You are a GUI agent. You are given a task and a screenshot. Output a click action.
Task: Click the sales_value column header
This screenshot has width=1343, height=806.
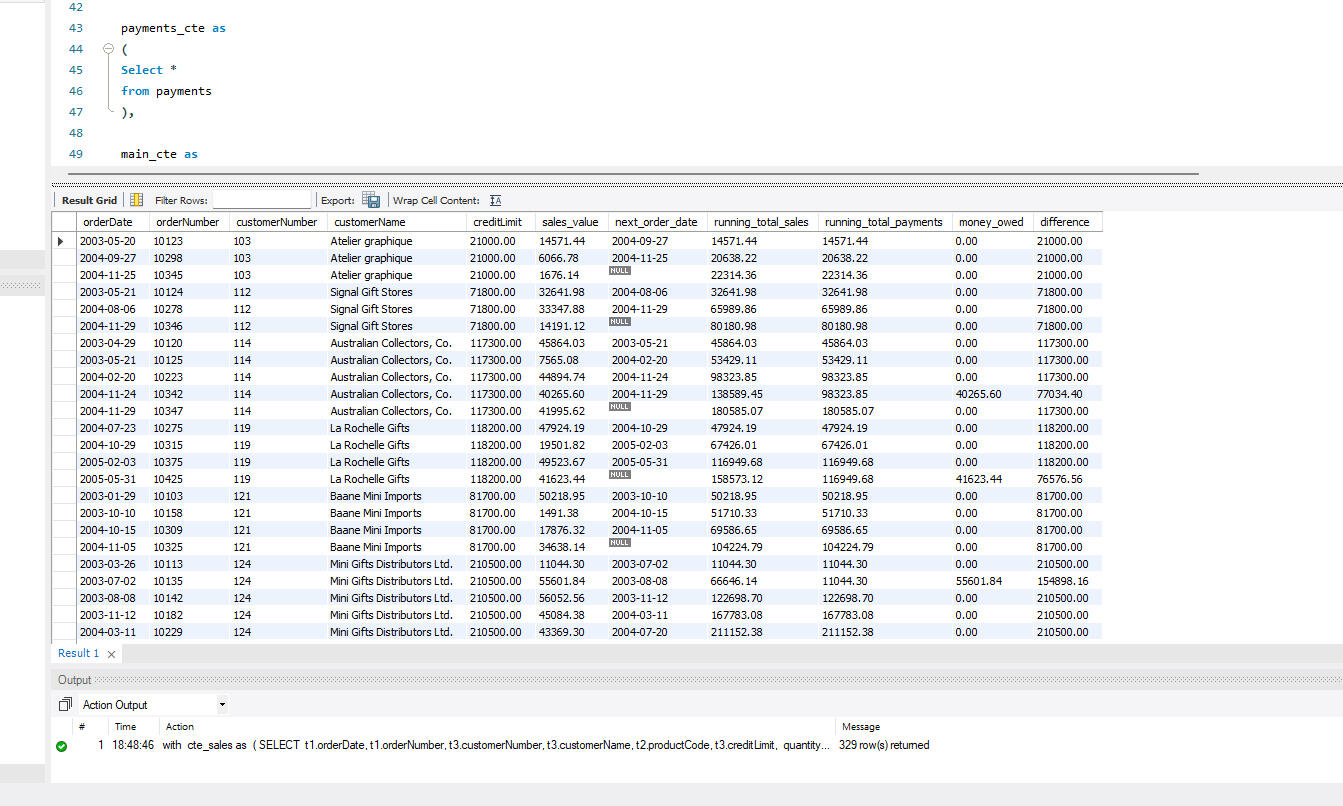[571, 222]
